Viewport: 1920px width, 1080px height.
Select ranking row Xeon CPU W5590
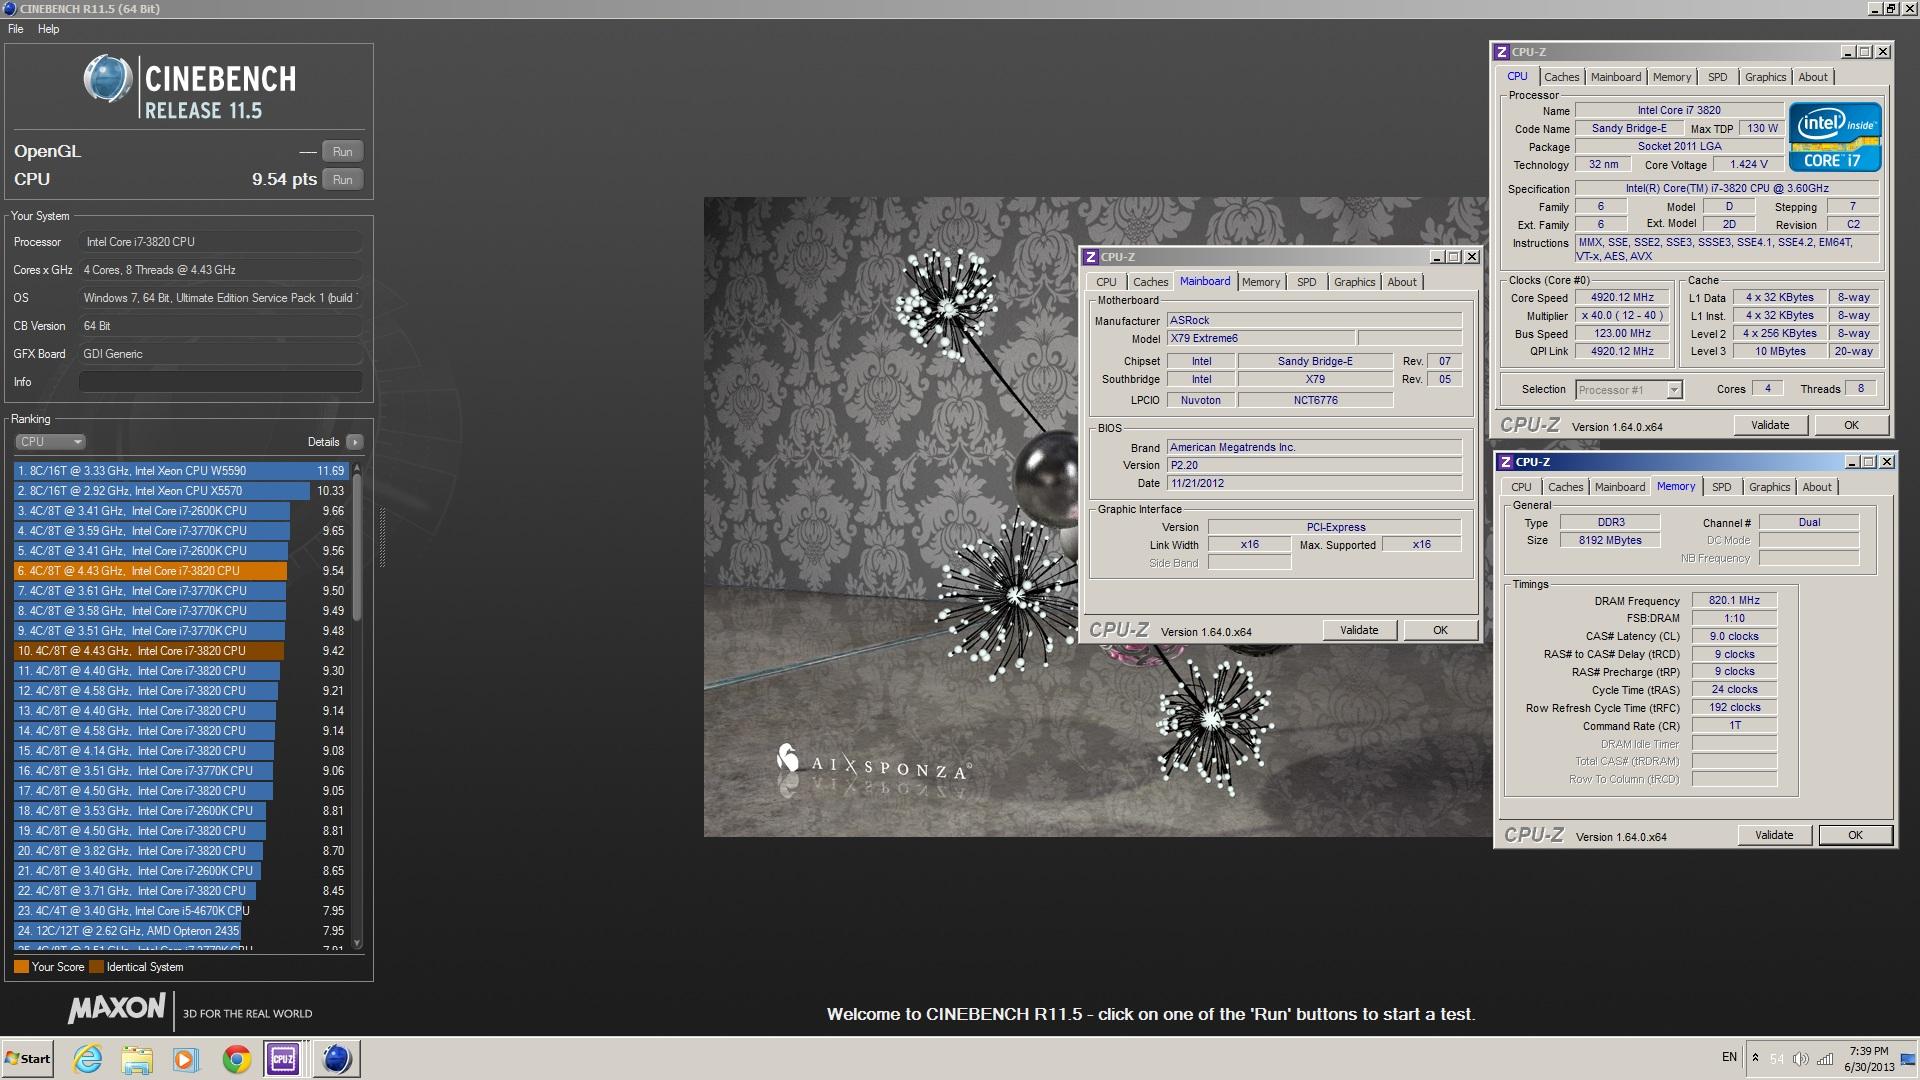click(181, 471)
